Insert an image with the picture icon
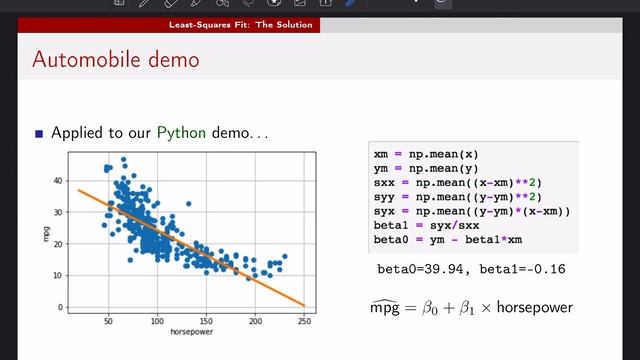The image size is (640, 360). click(x=300, y=3)
